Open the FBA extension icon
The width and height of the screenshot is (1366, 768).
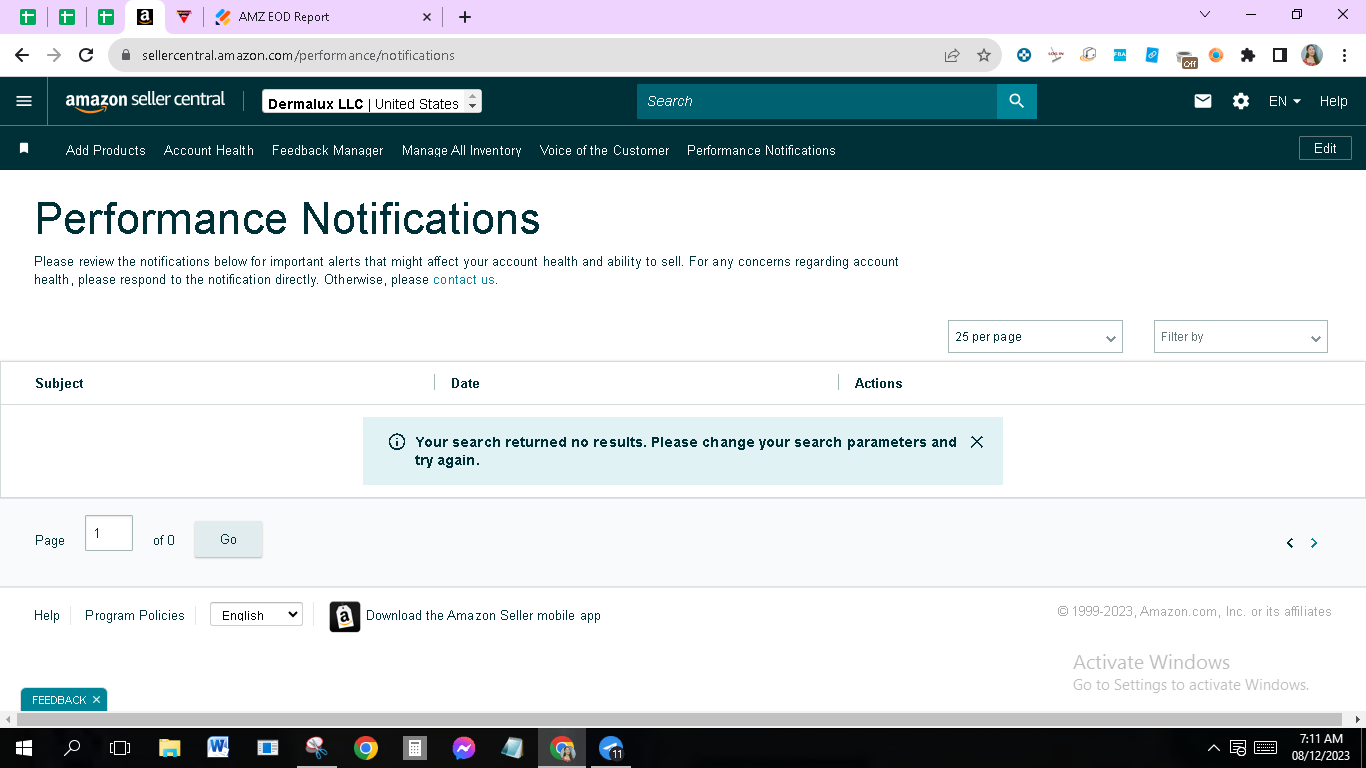click(x=1120, y=56)
